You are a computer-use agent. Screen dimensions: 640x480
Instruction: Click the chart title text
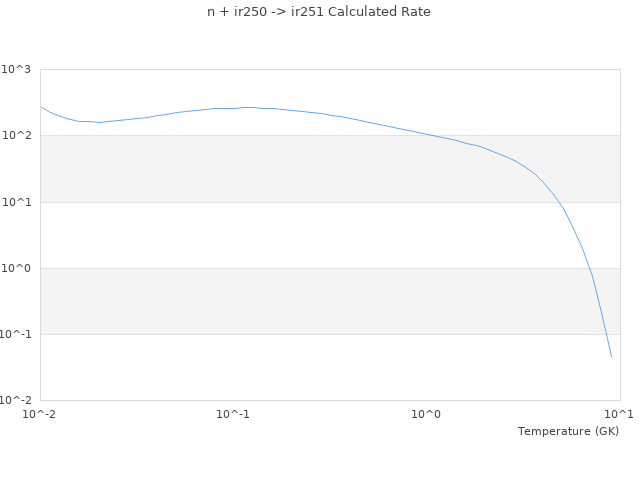pos(320,12)
